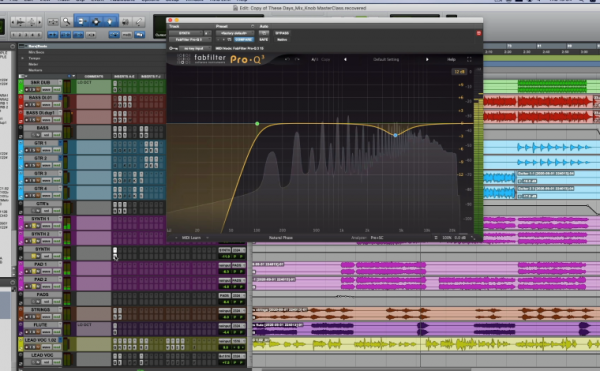Select the Scrubber speaker tool
Screen dimensions: 600x371
click(125, 22)
